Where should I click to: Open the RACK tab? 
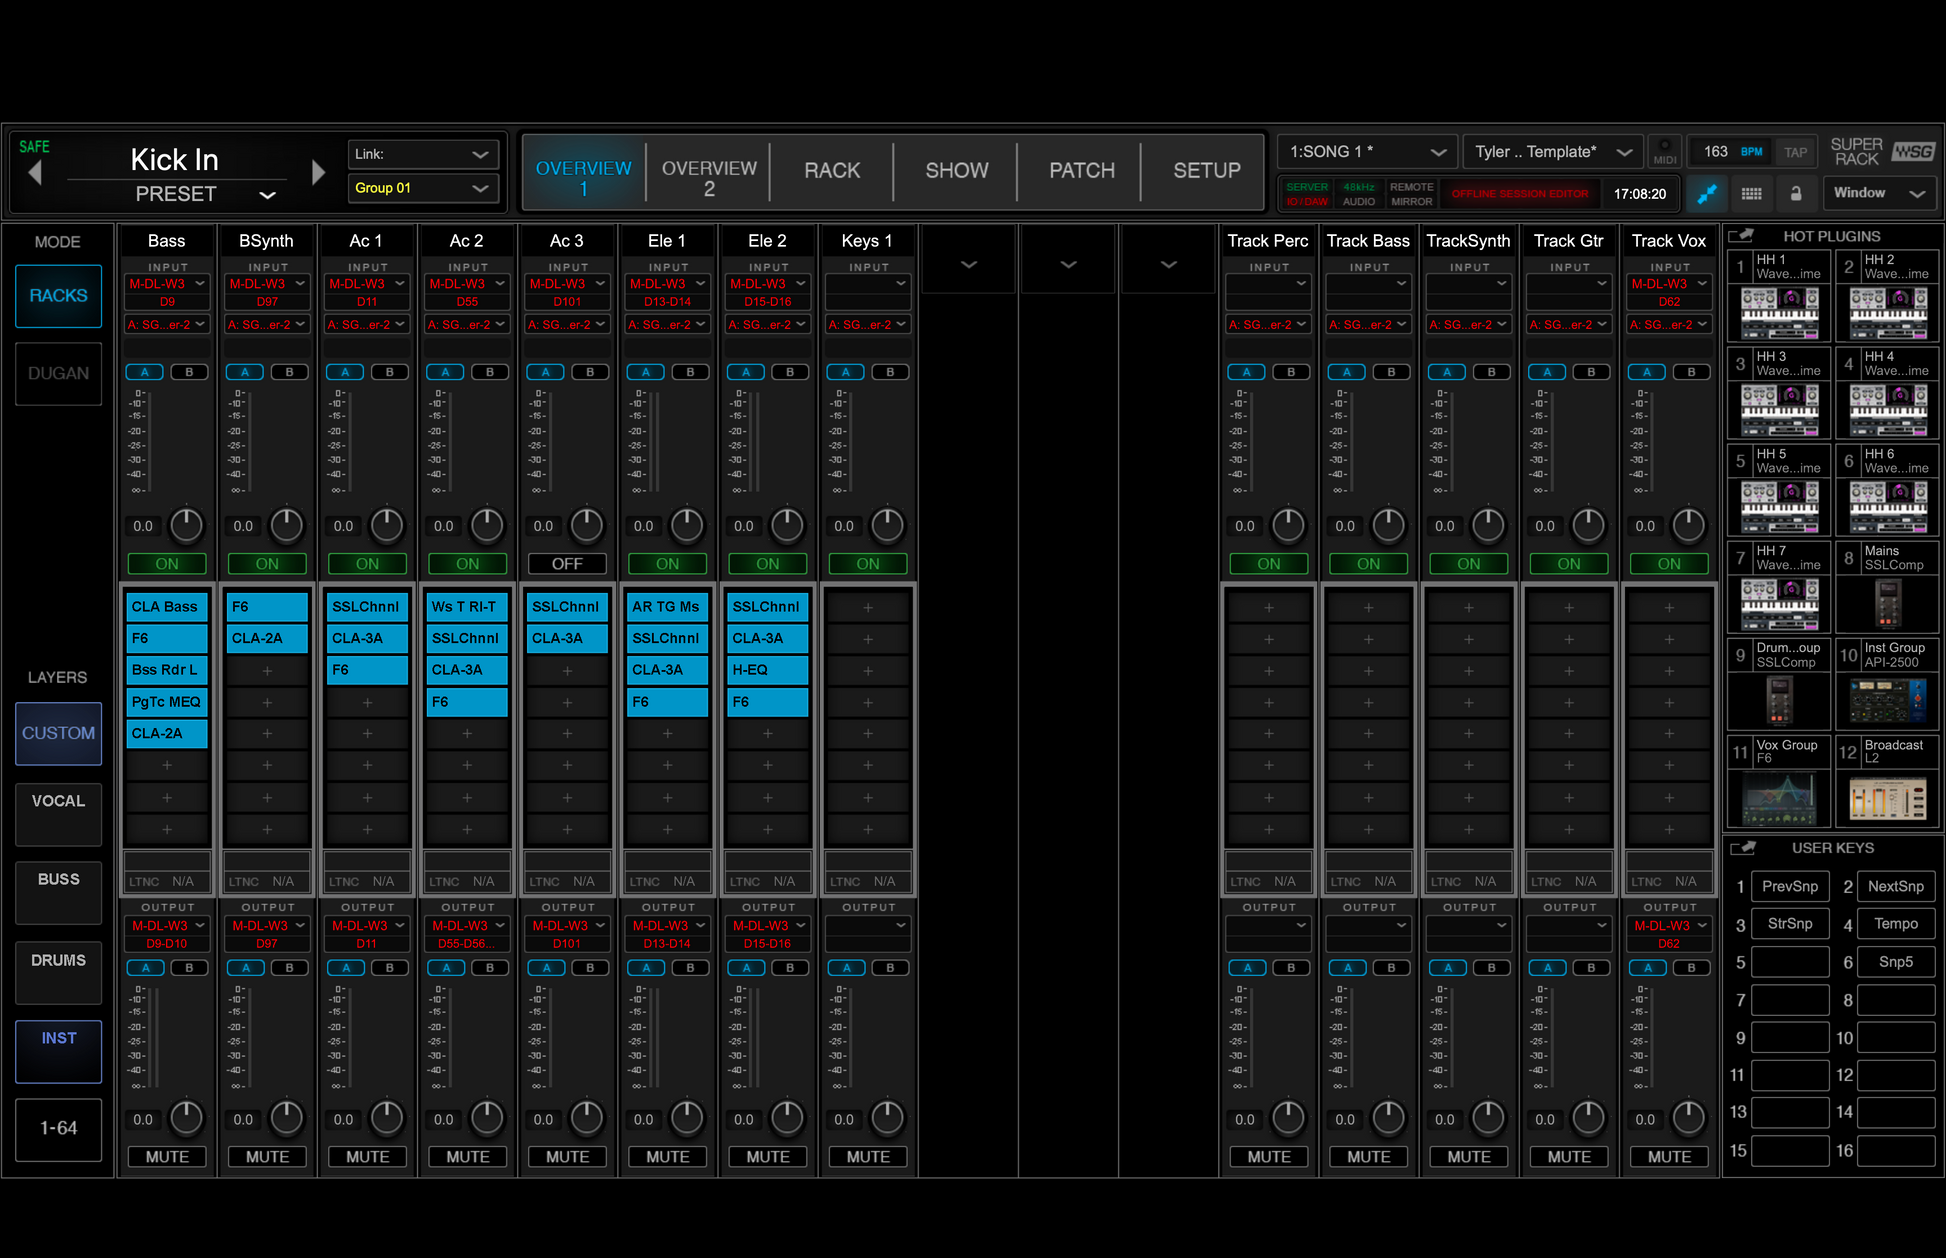click(832, 172)
